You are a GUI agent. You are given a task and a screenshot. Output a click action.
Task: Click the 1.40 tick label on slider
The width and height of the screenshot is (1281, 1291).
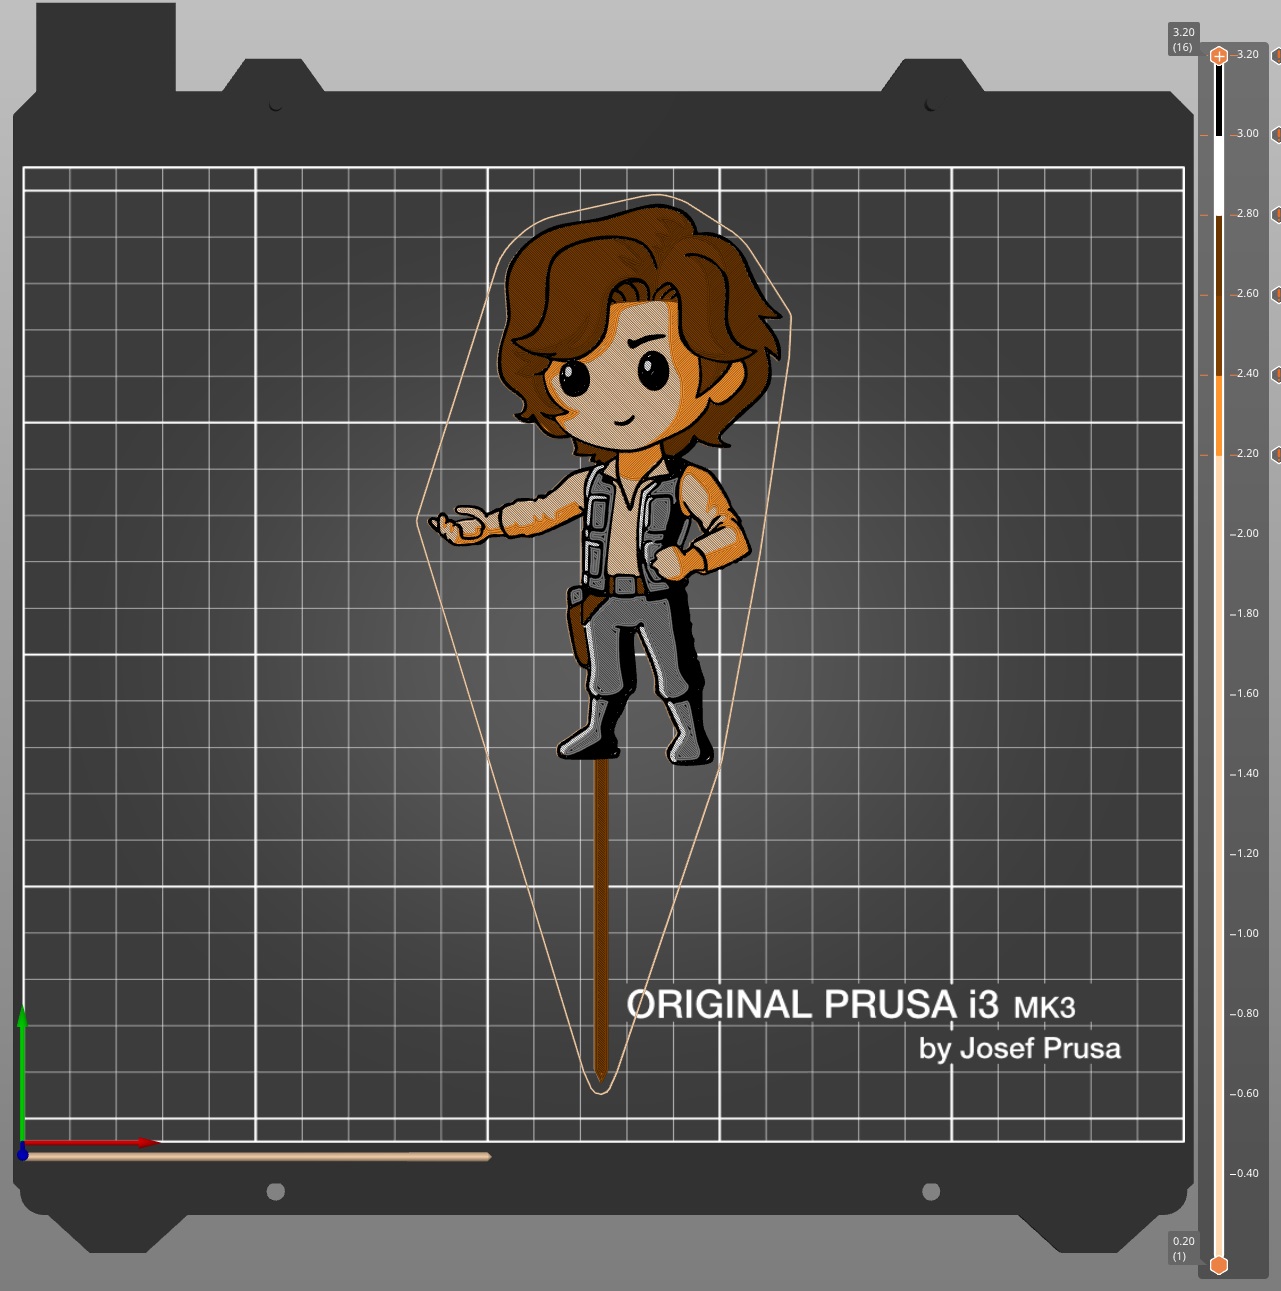point(1247,774)
